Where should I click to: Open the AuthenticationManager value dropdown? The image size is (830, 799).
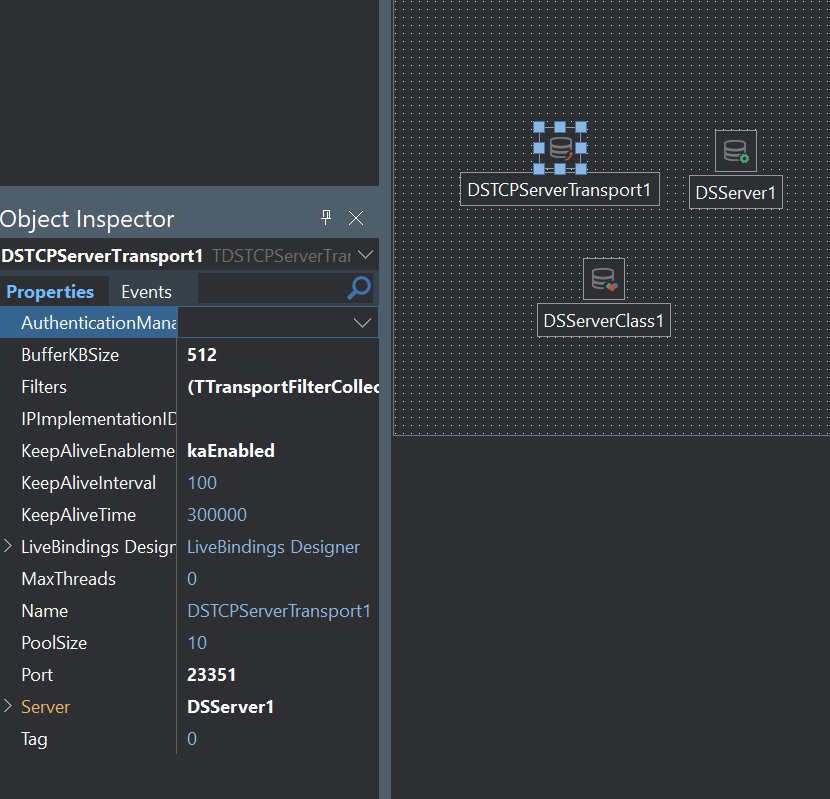[362, 322]
